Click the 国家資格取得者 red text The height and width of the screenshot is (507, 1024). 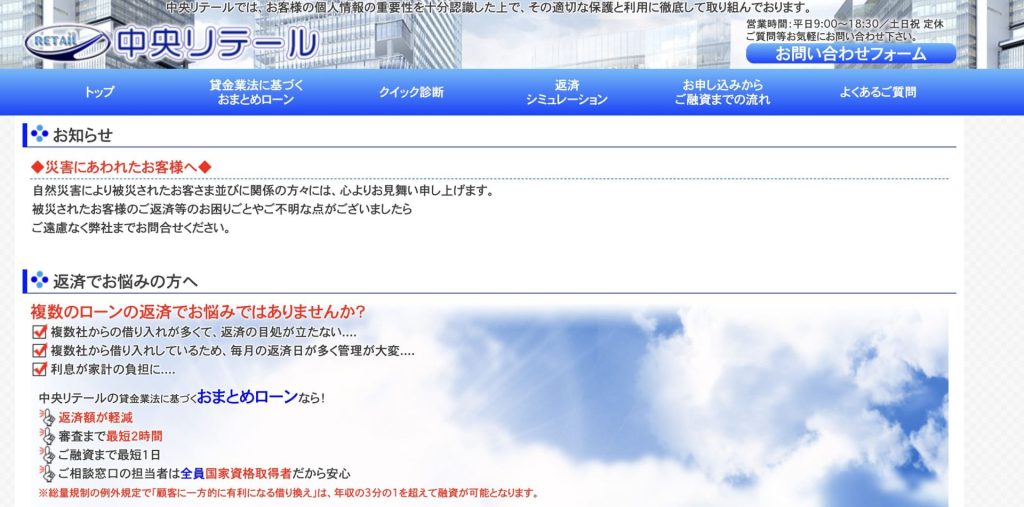click(x=248, y=474)
